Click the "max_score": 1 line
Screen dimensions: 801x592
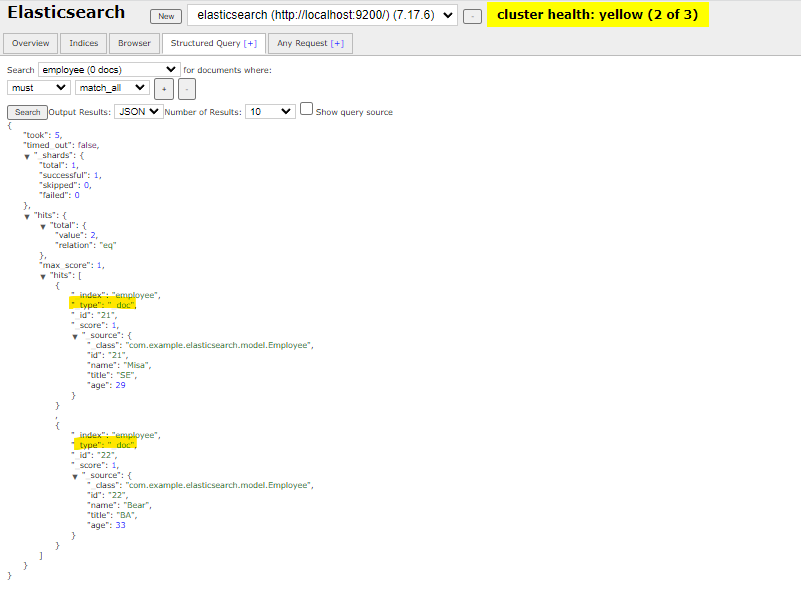coord(72,265)
